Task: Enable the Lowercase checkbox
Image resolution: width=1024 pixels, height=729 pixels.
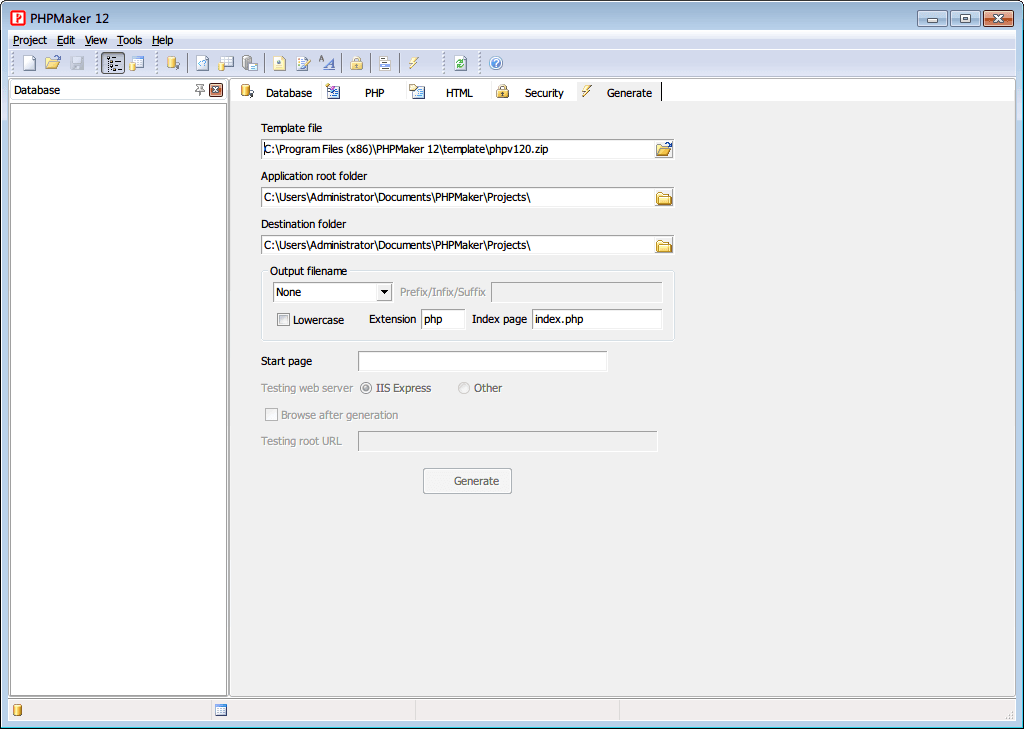Action: (x=283, y=319)
